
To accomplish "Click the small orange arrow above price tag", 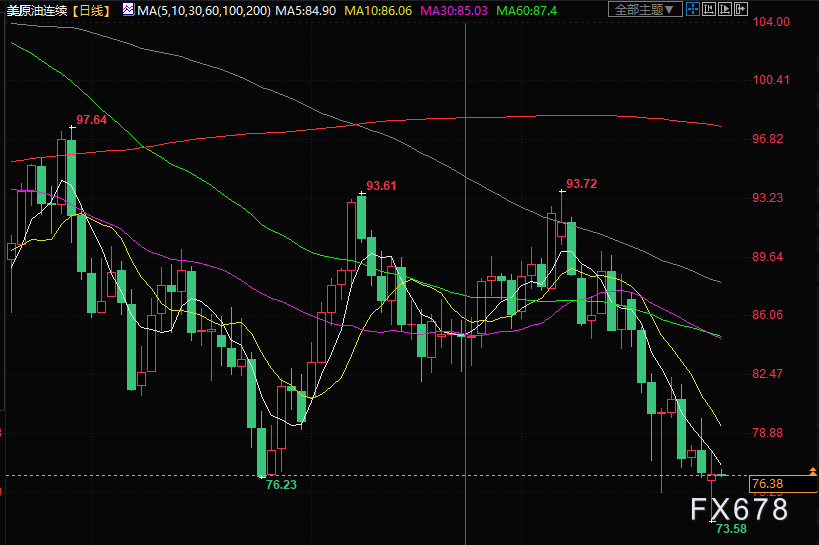I will [813, 471].
